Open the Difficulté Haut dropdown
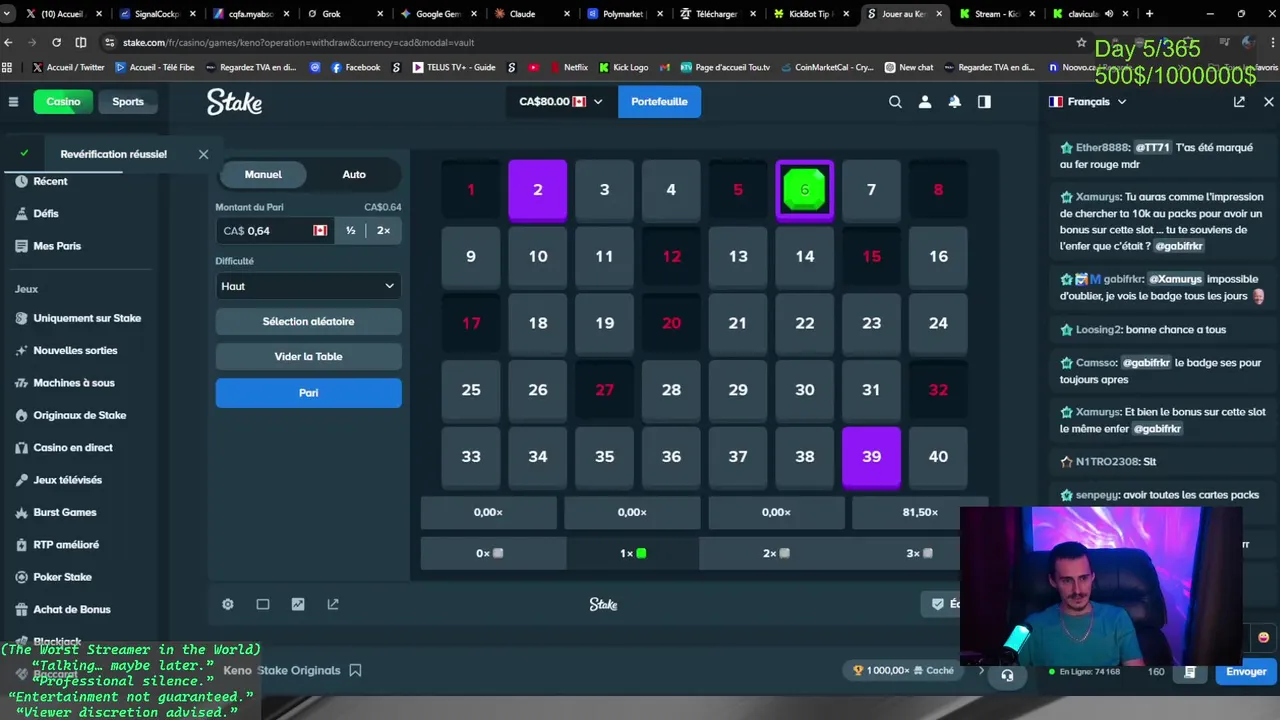 tap(308, 286)
